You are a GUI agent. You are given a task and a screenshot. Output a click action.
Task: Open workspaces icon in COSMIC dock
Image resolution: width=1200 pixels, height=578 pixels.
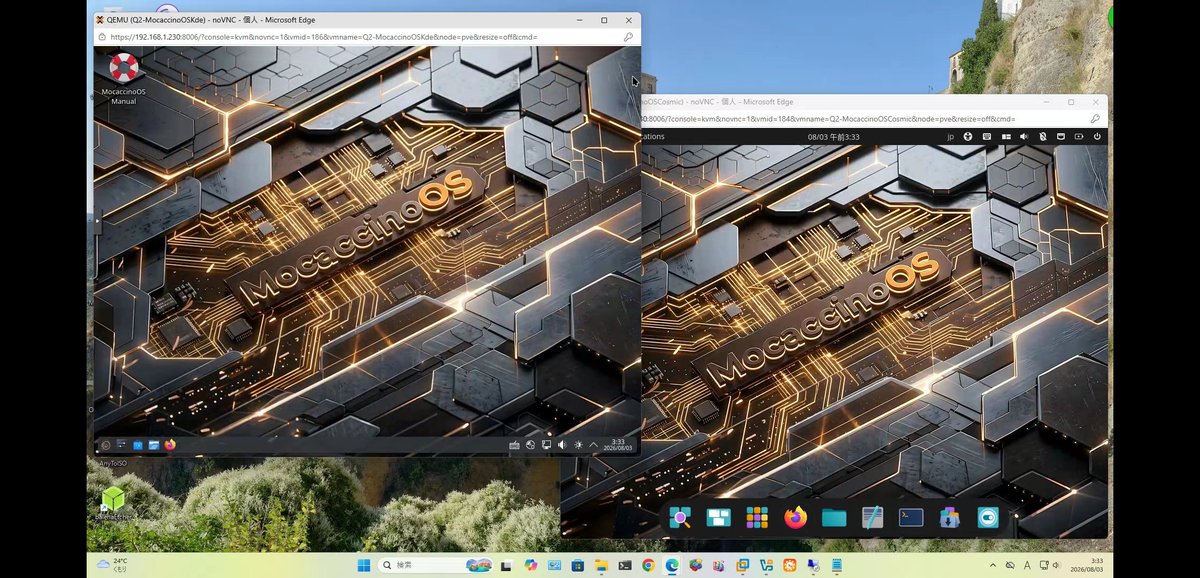(x=719, y=517)
